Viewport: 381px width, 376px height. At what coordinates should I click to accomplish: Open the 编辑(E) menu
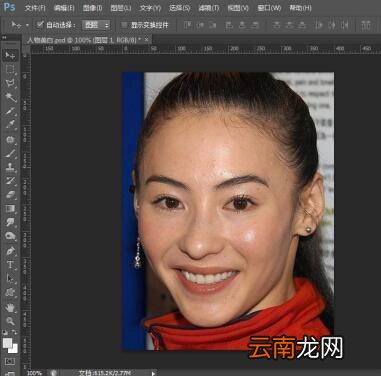click(64, 8)
